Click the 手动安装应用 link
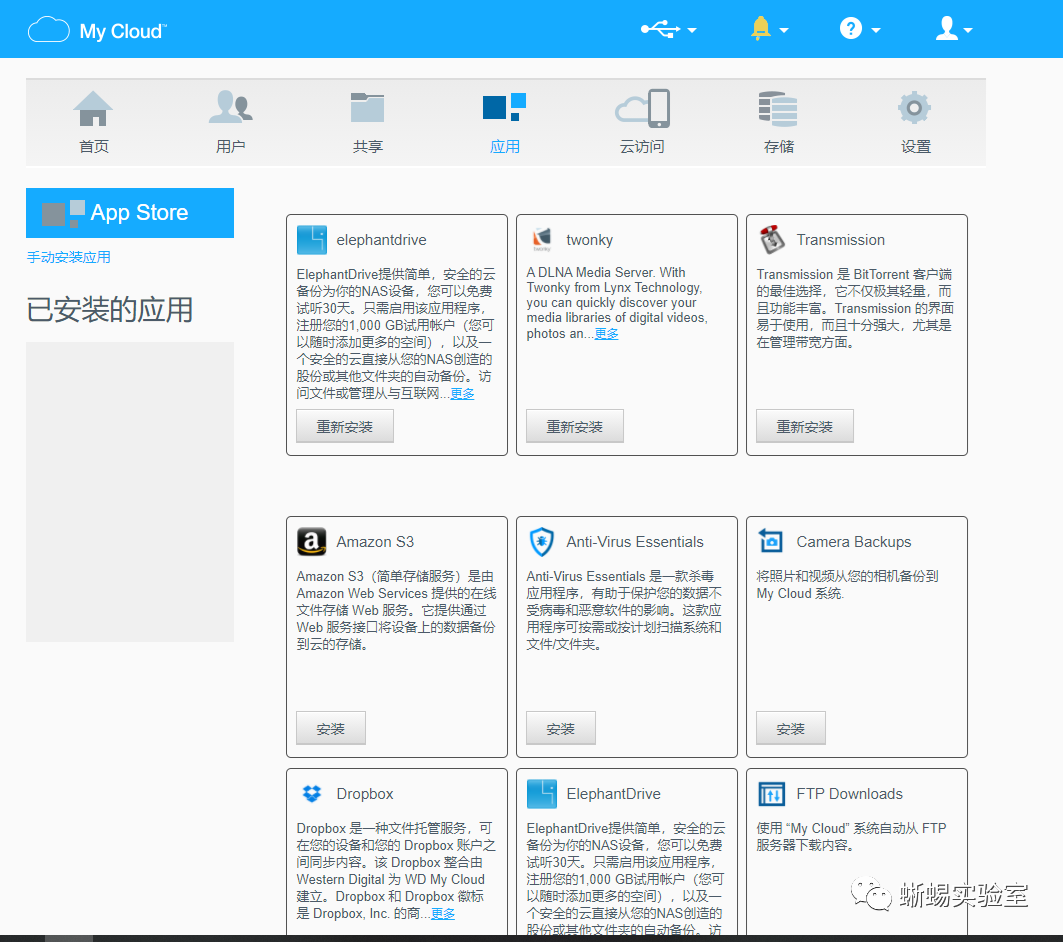This screenshot has height=942, width=1063. tap(68, 258)
